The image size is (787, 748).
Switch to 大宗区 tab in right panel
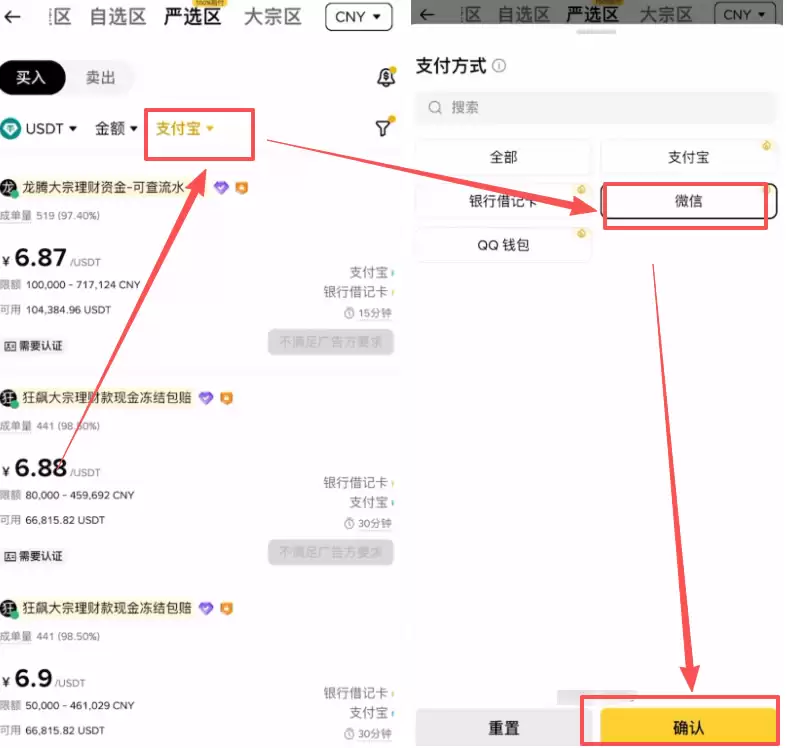coord(666,15)
